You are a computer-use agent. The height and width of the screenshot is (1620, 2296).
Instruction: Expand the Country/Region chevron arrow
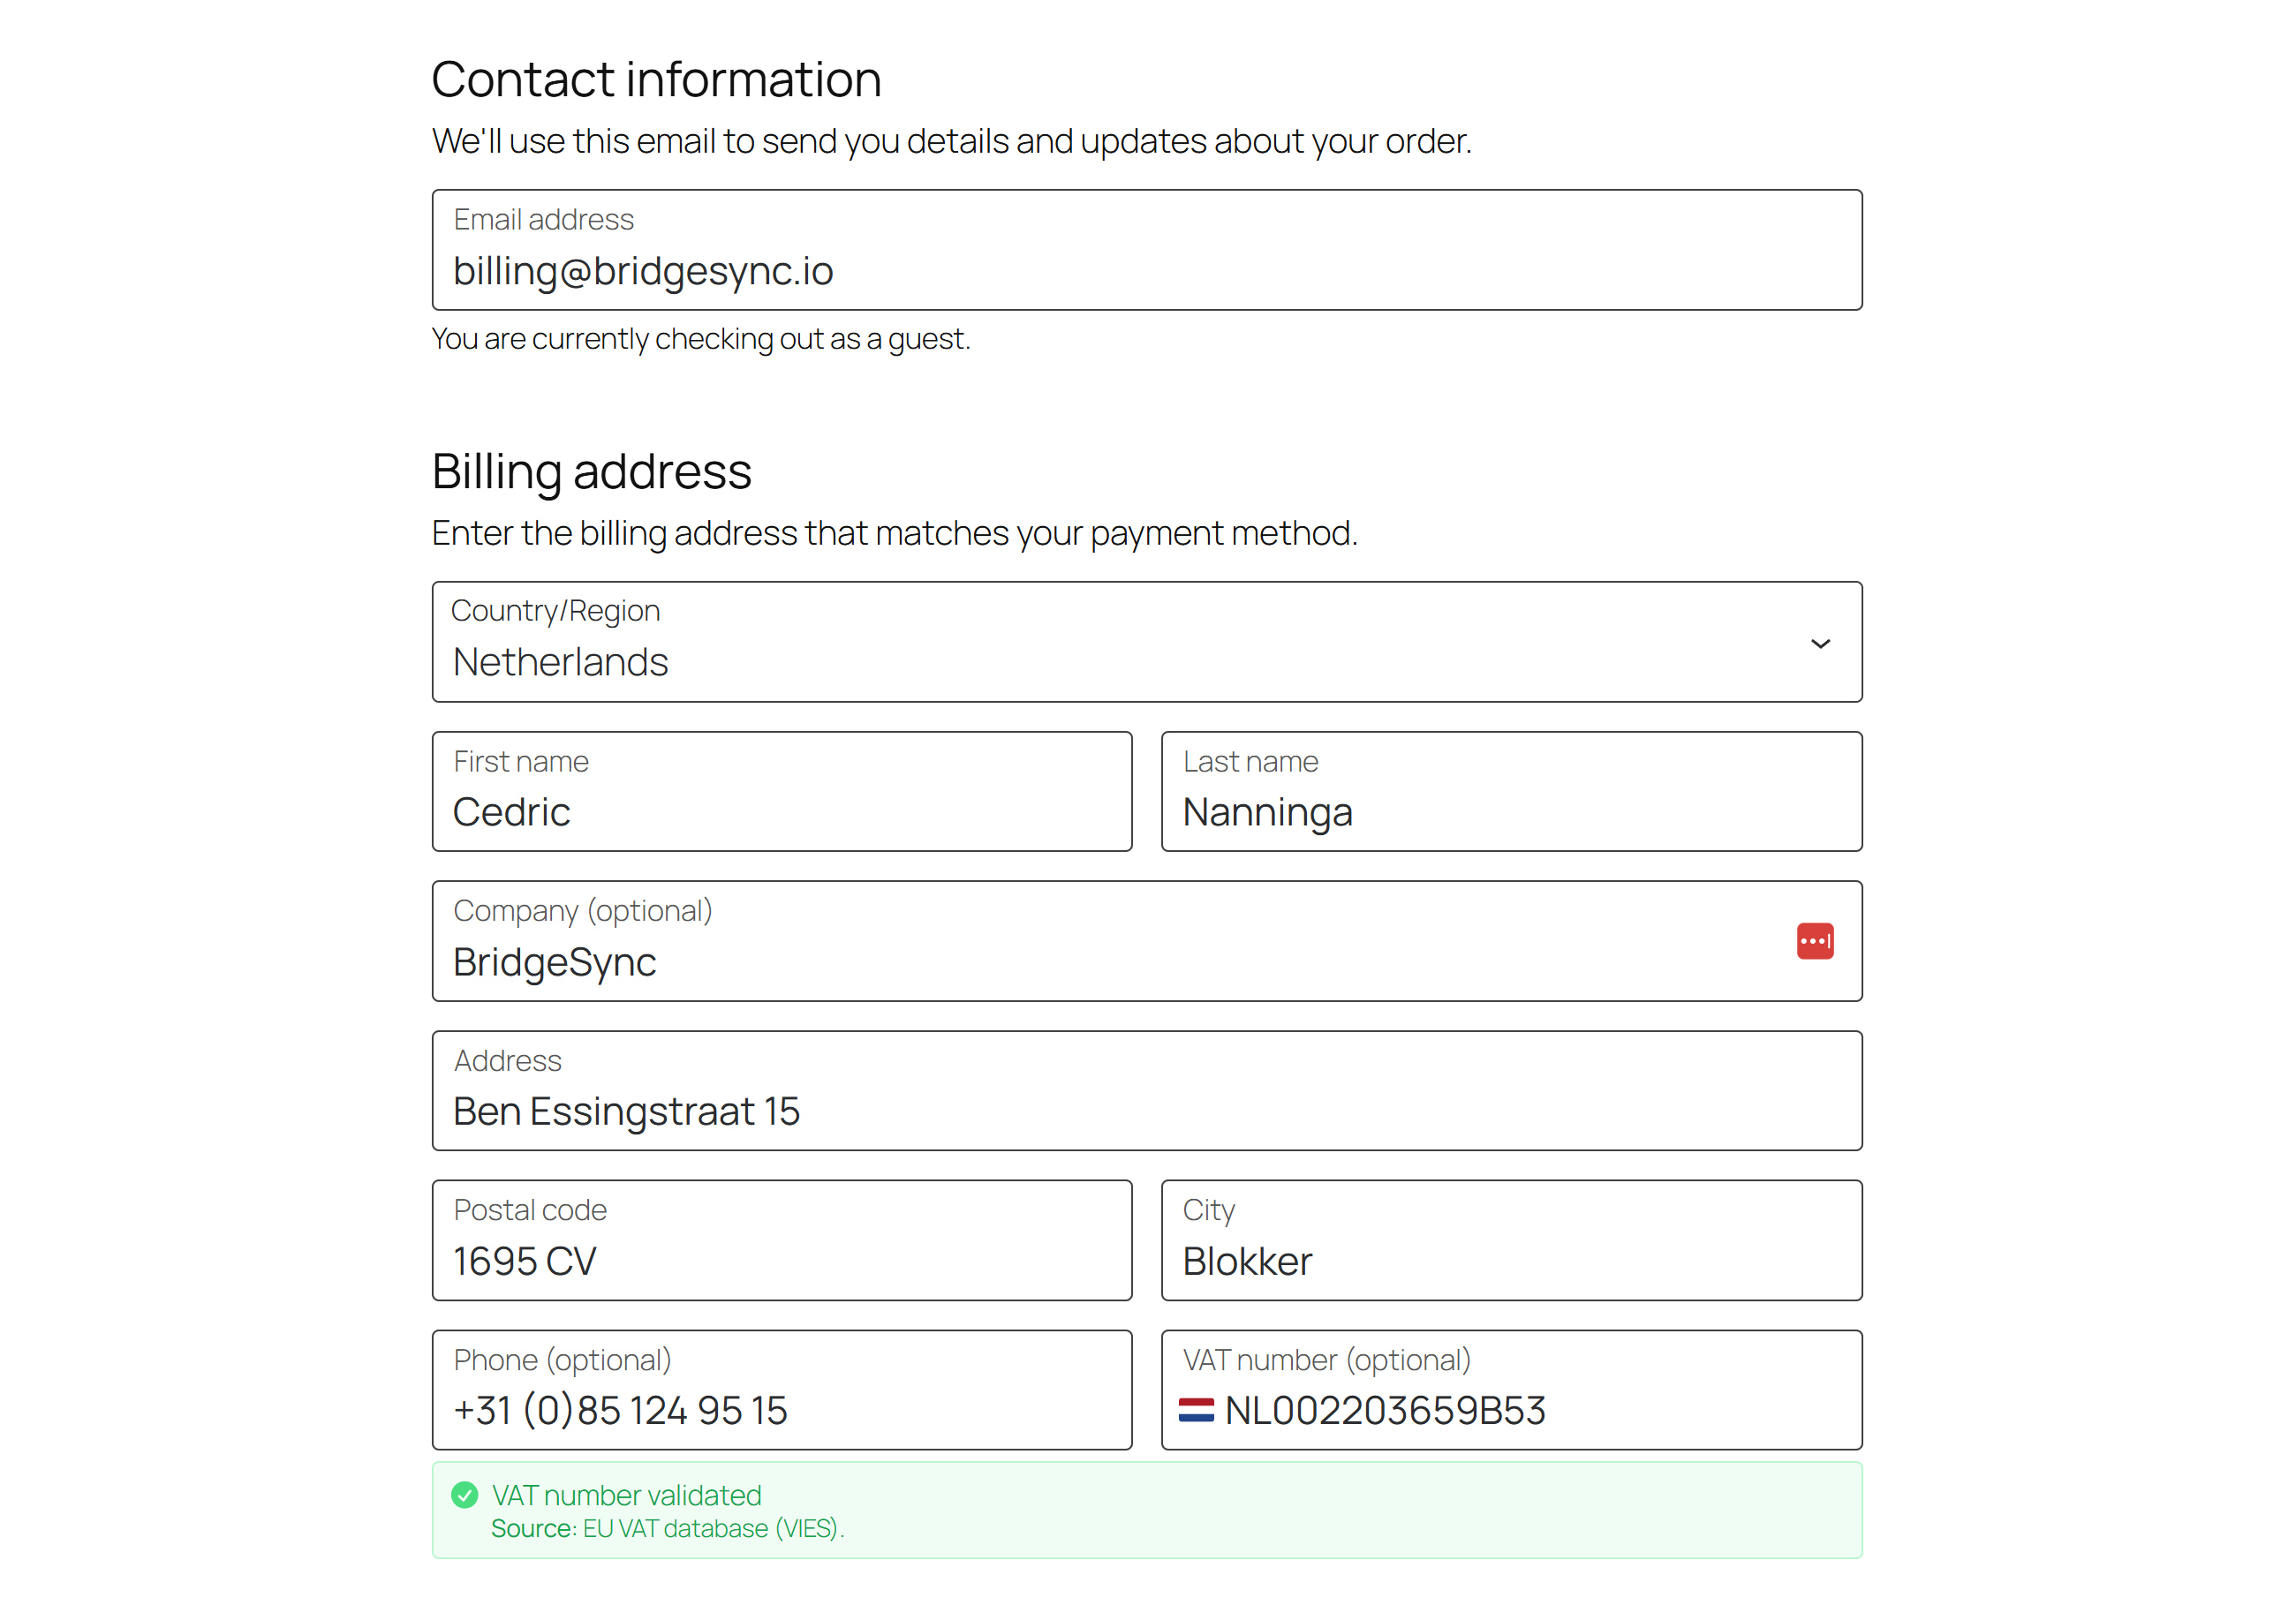1820,644
